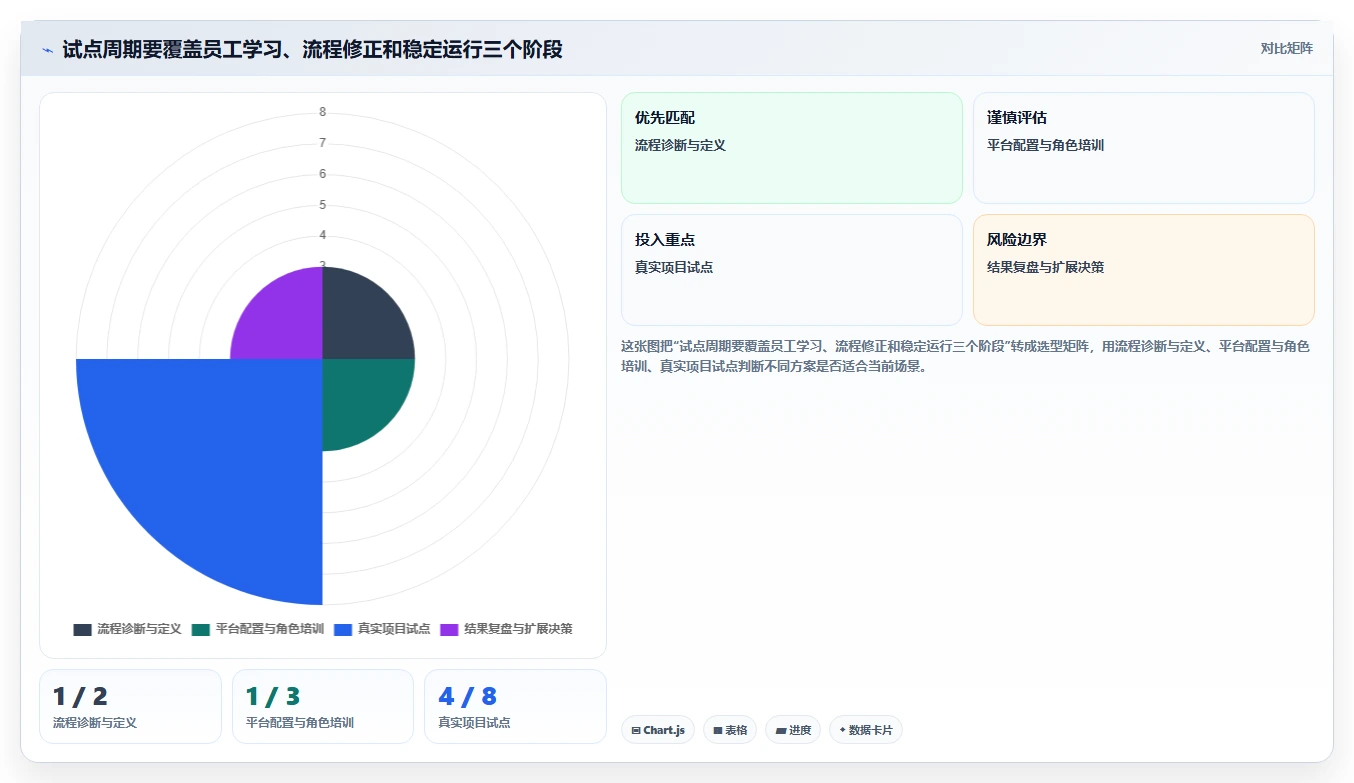Viewport: 1354px width, 783px height.
Task: Click the 表格 tag chip
Action: tap(730, 730)
